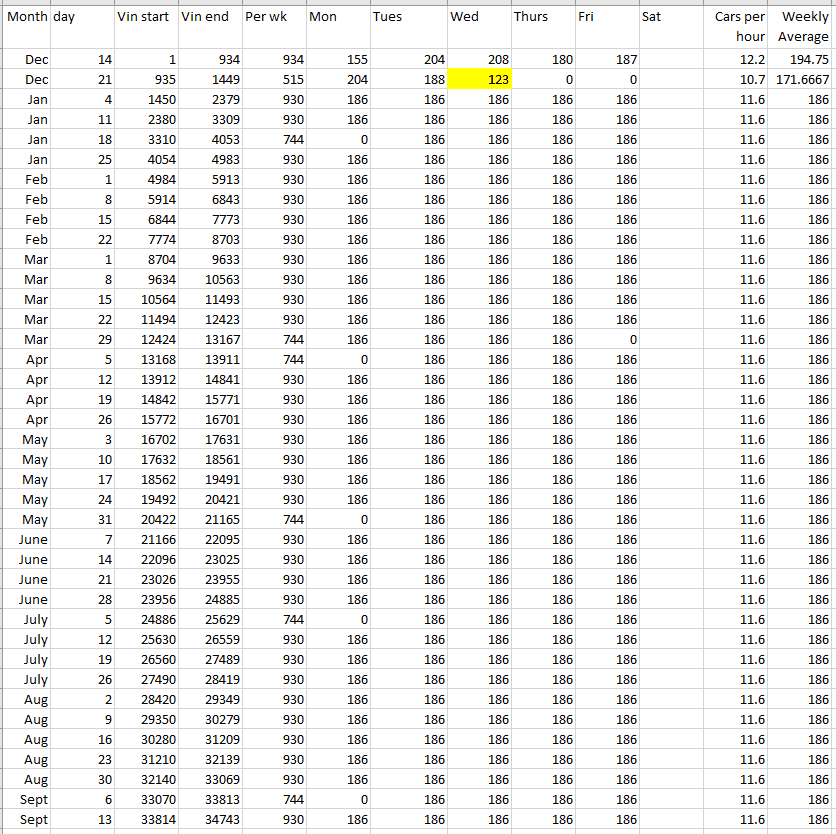Image resolution: width=836 pixels, height=834 pixels.
Task: Click the cell showing 194.75
Action: [800, 60]
